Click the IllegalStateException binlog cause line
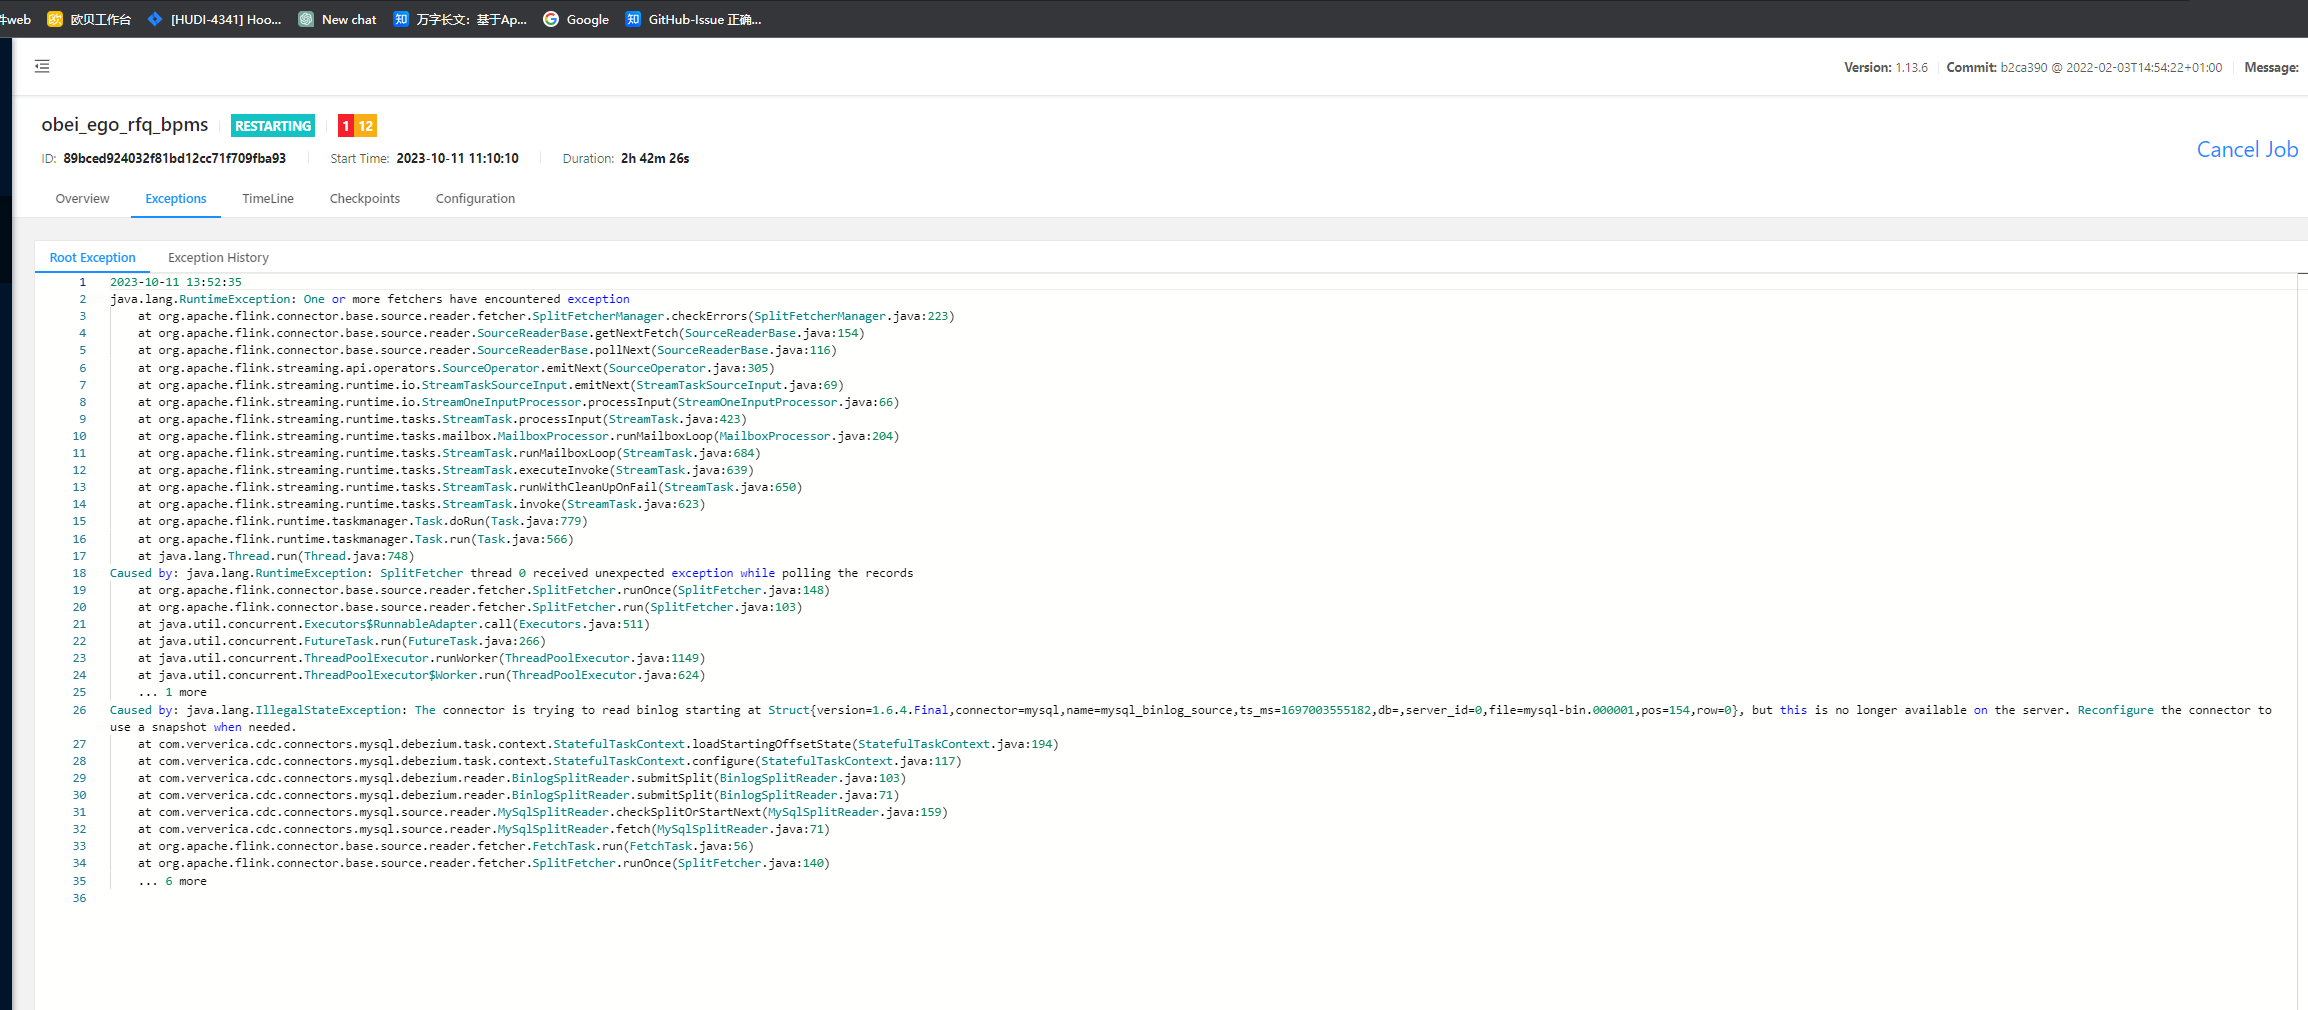The height and width of the screenshot is (1010, 2308). (1190, 718)
